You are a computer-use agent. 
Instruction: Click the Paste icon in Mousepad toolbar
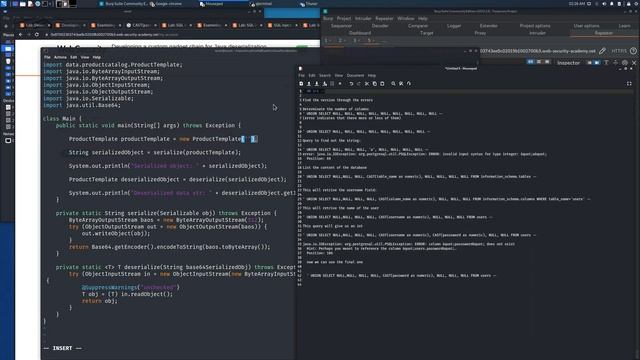click(x=382, y=84)
